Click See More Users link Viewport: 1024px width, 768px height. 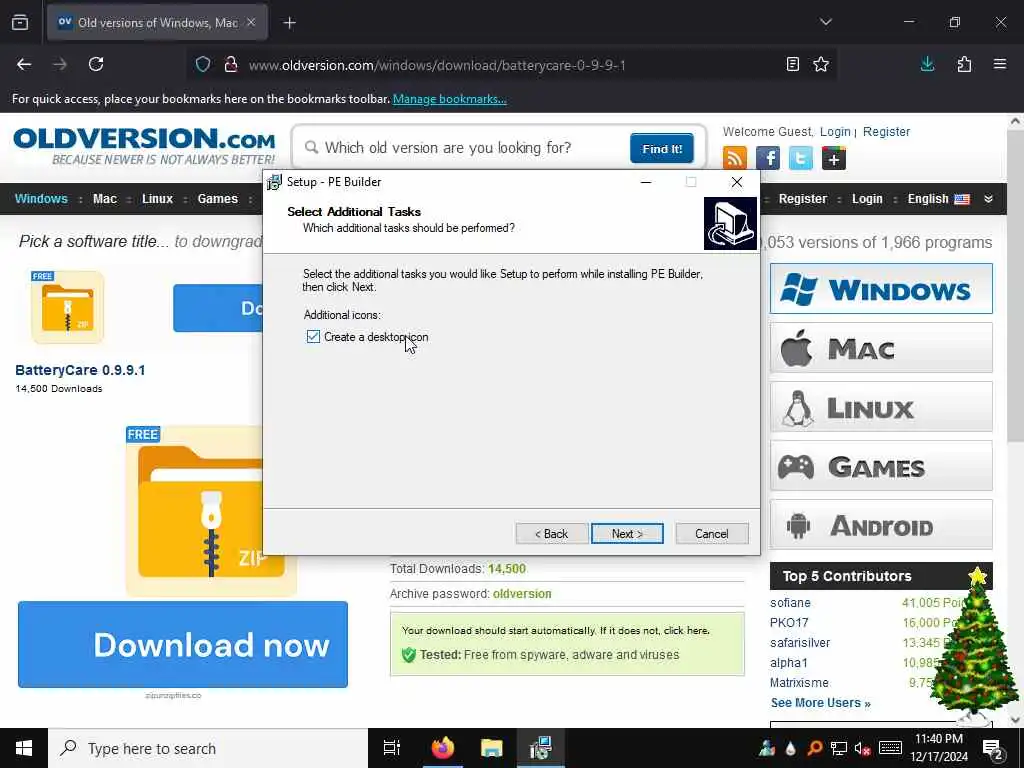pos(820,703)
